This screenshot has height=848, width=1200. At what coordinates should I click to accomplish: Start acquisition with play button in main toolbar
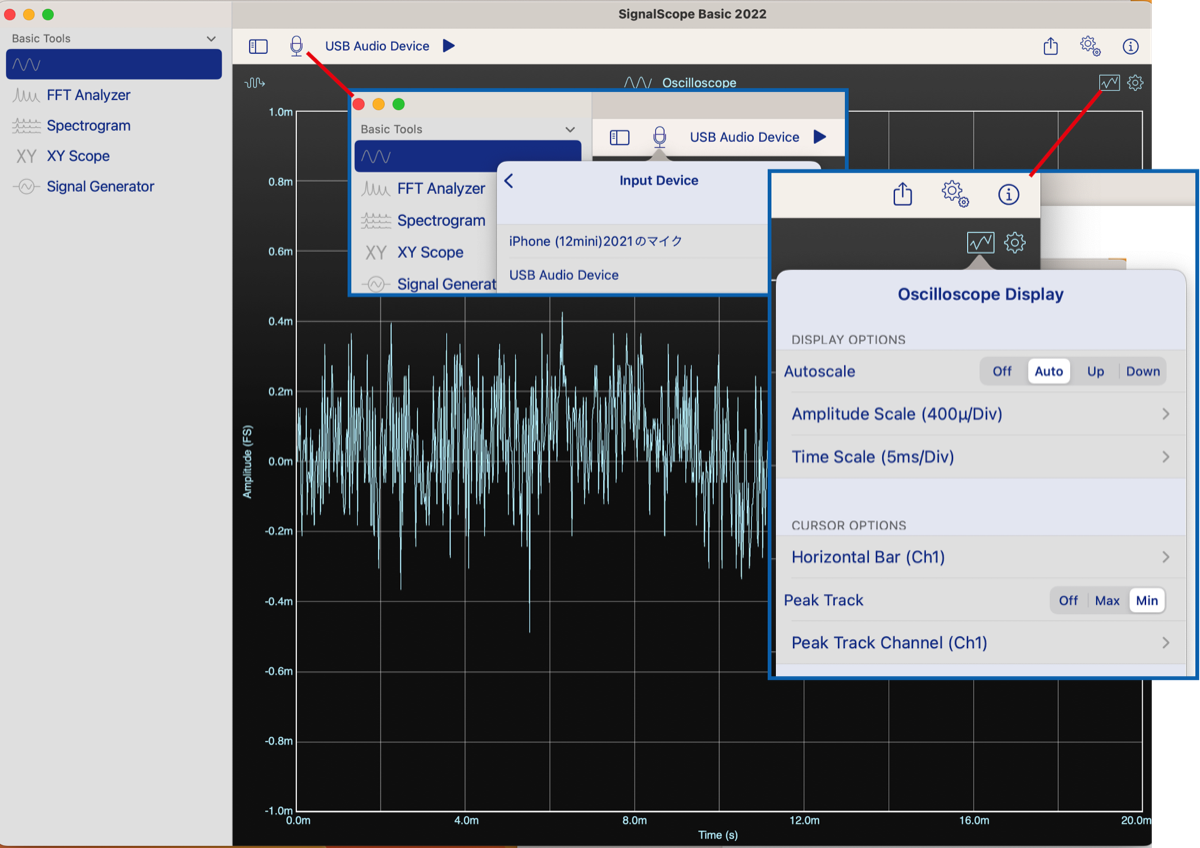449,46
